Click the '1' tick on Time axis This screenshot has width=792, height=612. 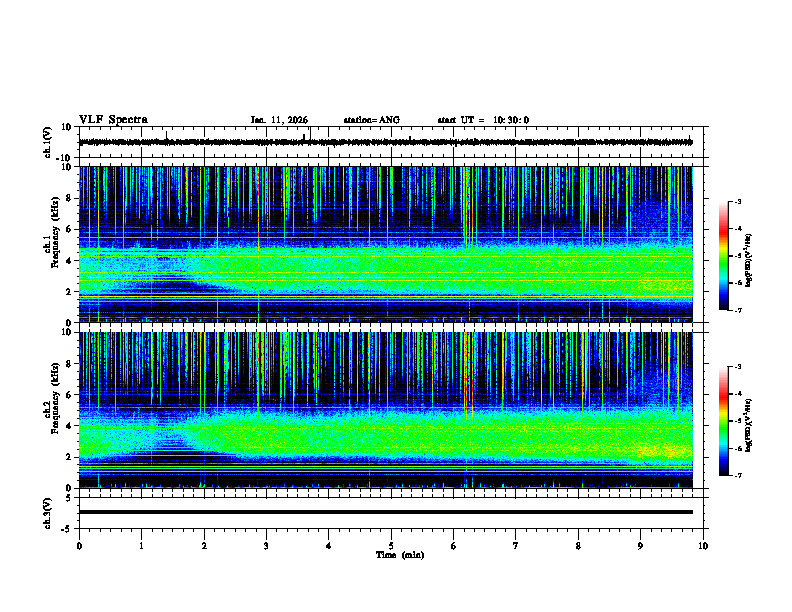pos(141,546)
